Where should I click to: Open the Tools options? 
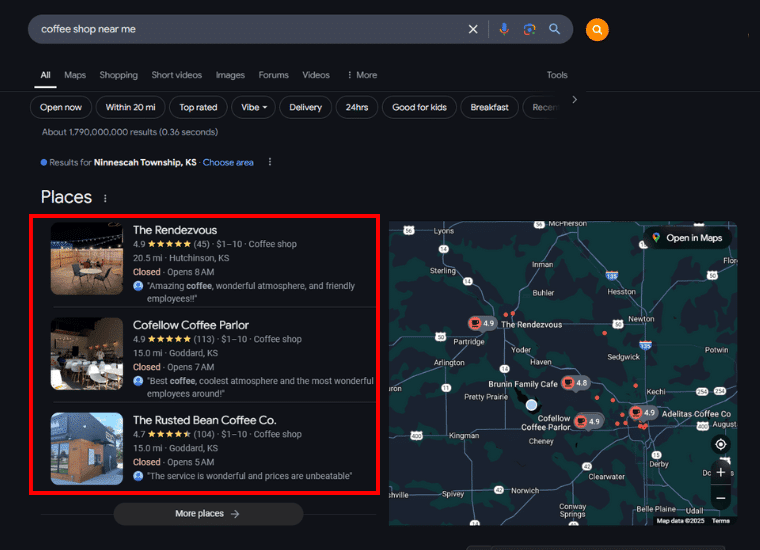(557, 75)
